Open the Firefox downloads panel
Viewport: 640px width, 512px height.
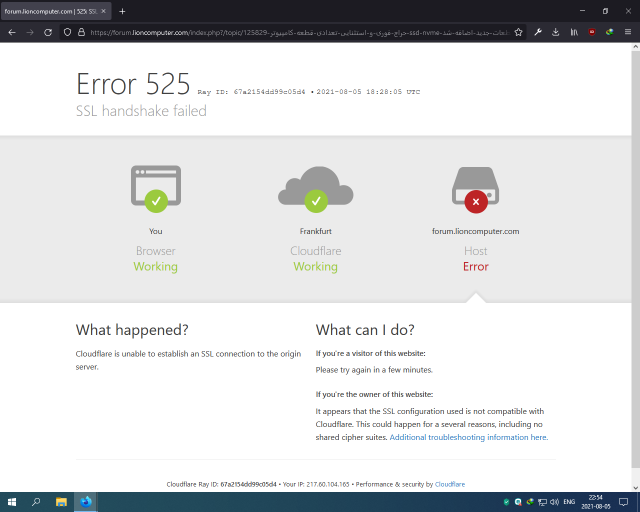click(556, 32)
